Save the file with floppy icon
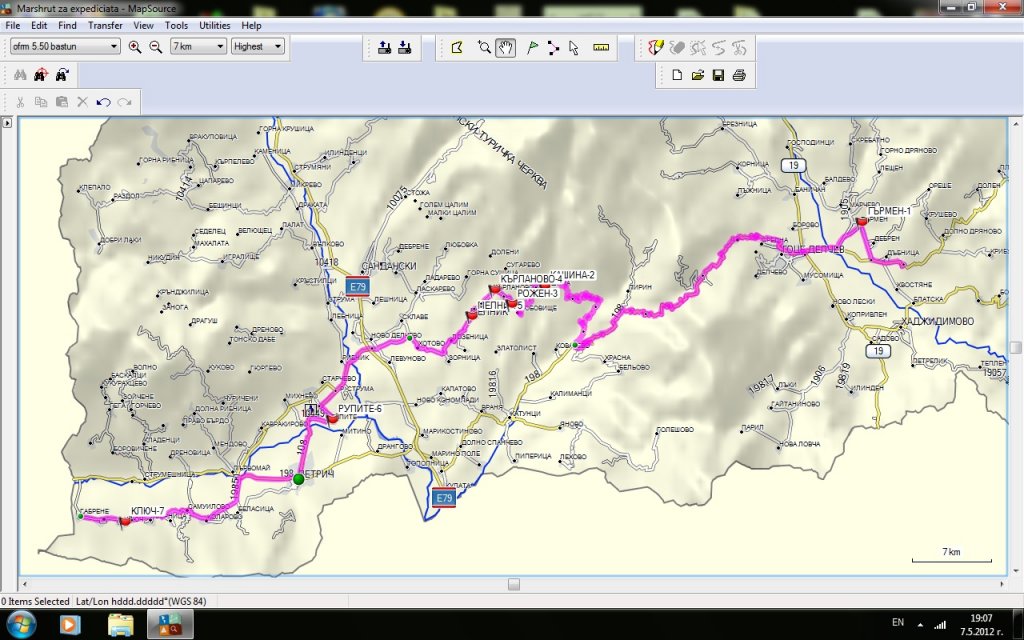Screen dimensions: 1024x640 click(x=718, y=75)
